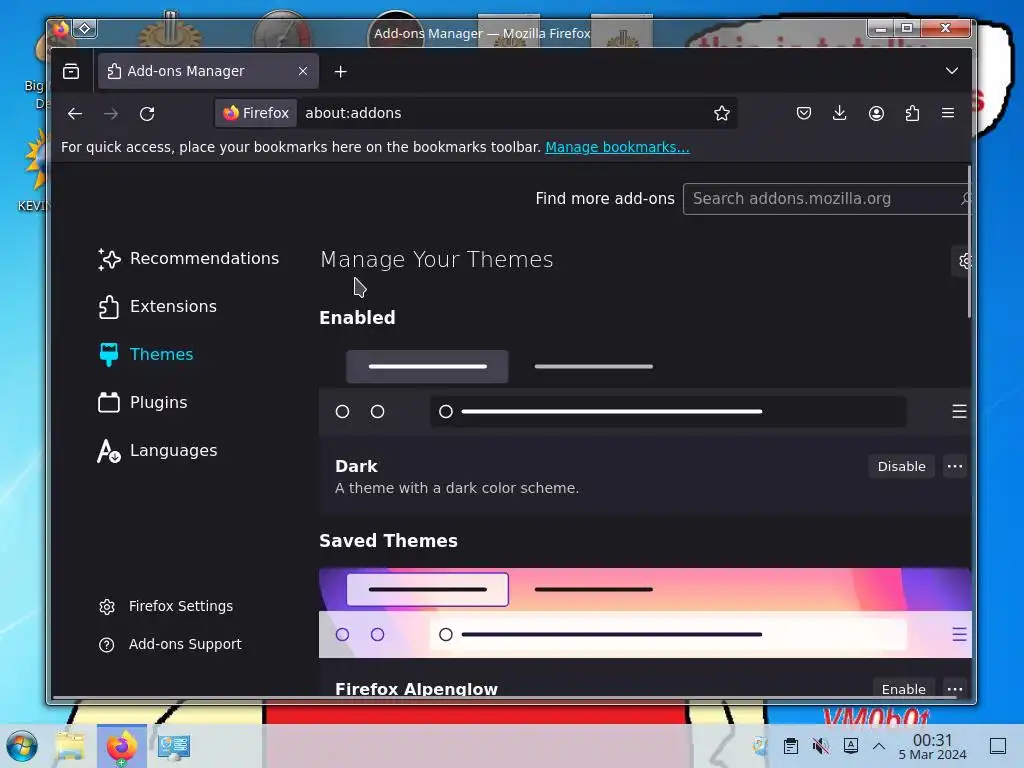The width and height of the screenshot is (1024, 768).
Task: Open more options for Firefox Alpenglow
Action: (955, 689)
